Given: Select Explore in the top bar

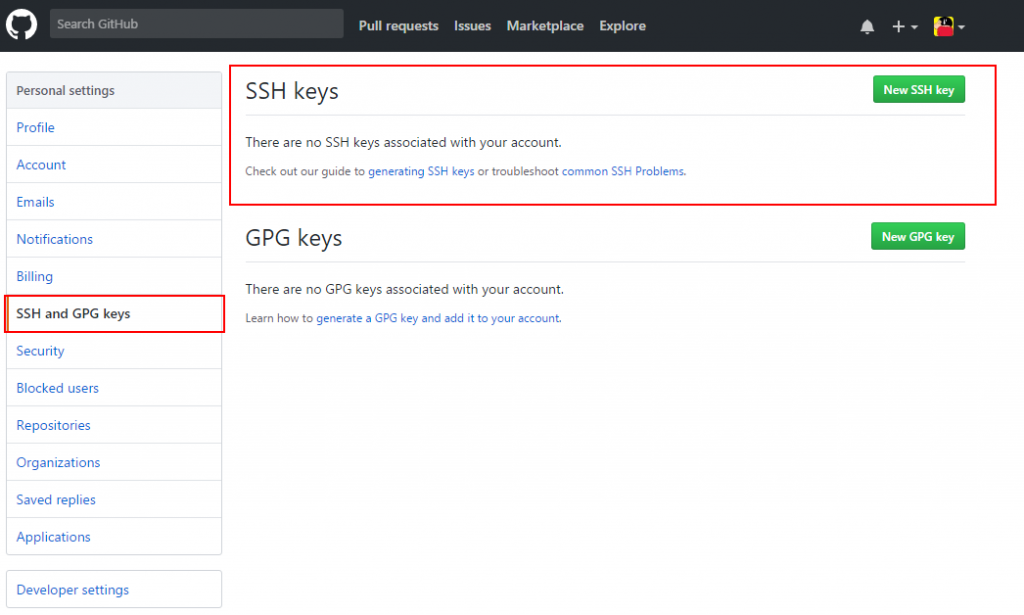Looking at the screenshot, I should (622, 26).
